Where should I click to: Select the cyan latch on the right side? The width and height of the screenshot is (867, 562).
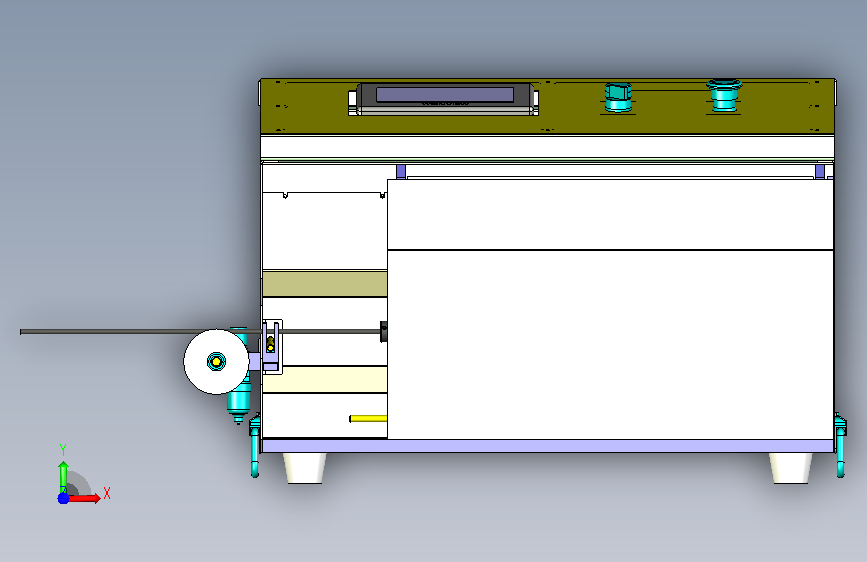[x=840, y=445]
